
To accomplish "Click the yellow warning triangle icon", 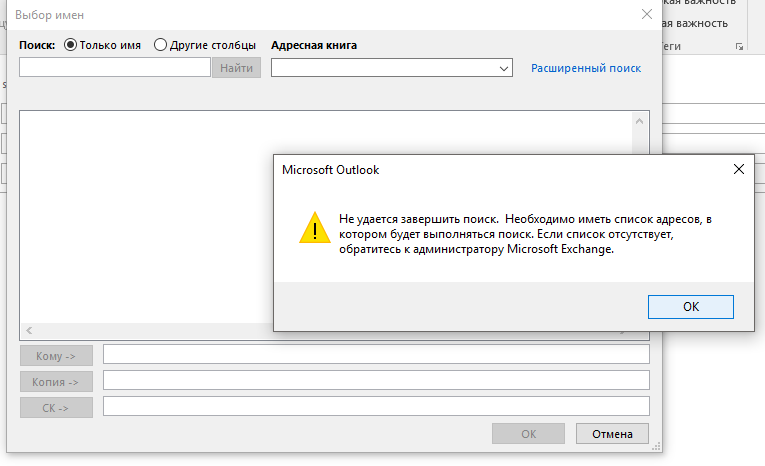I will point(315,228).
